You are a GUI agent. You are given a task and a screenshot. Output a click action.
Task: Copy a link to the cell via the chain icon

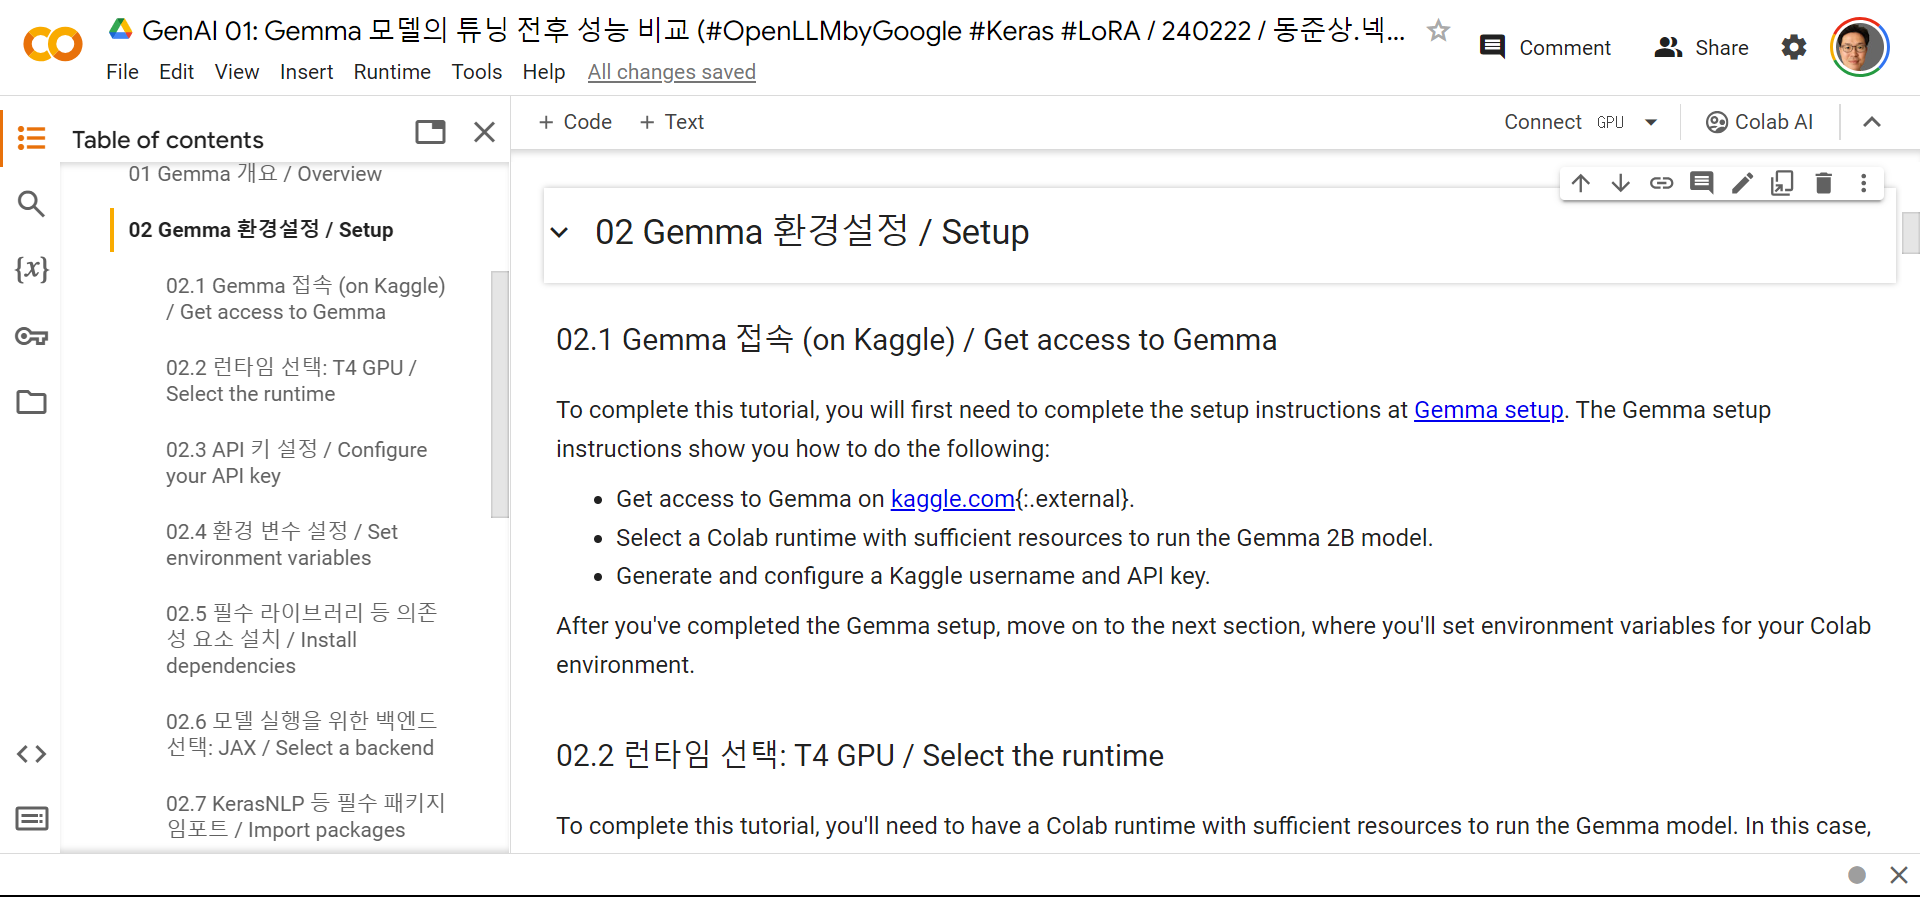point(1662,183)
